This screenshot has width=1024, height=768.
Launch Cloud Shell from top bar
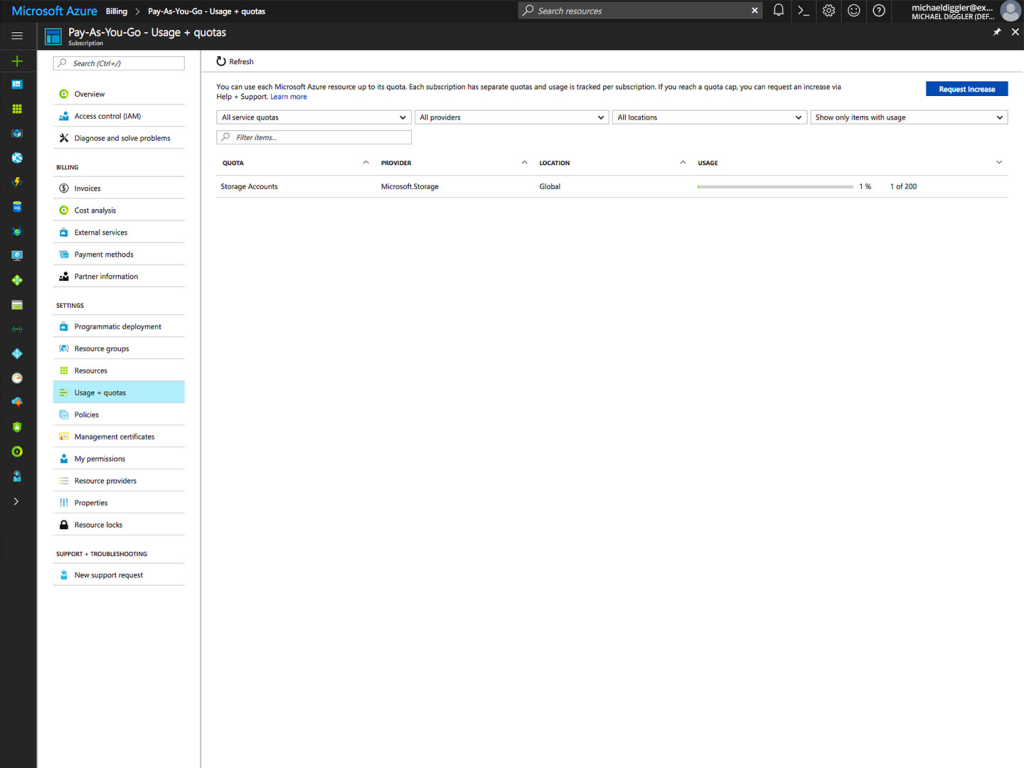pyautogui.click(x=803, y=10)
